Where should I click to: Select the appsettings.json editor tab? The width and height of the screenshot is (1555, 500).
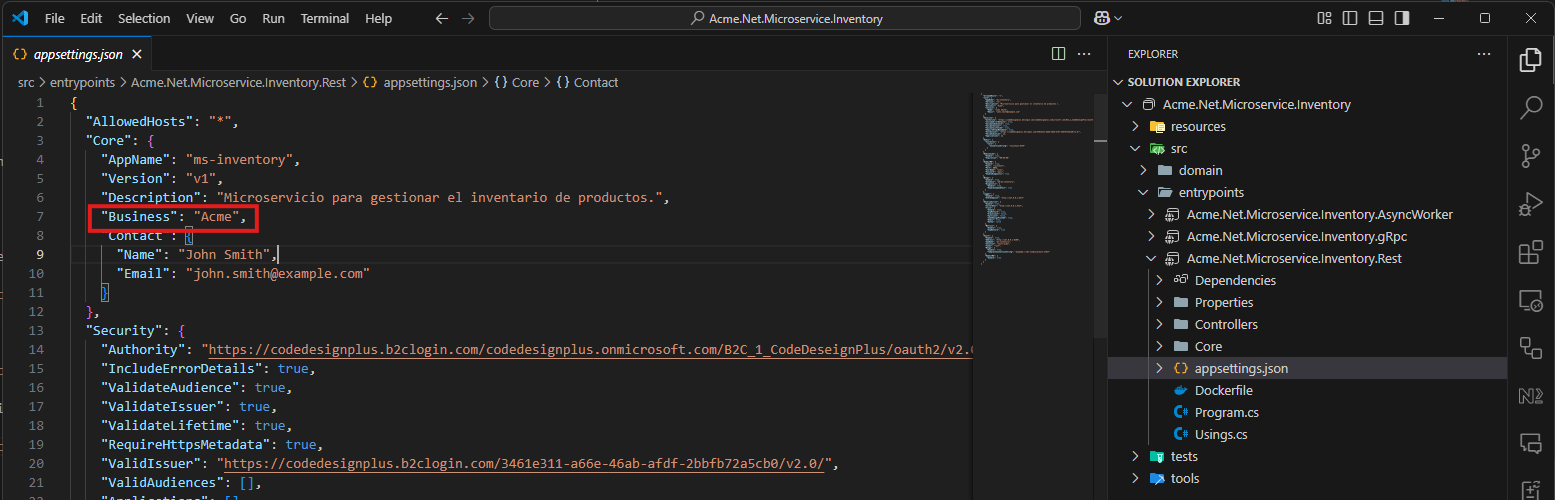click(77, 55)
